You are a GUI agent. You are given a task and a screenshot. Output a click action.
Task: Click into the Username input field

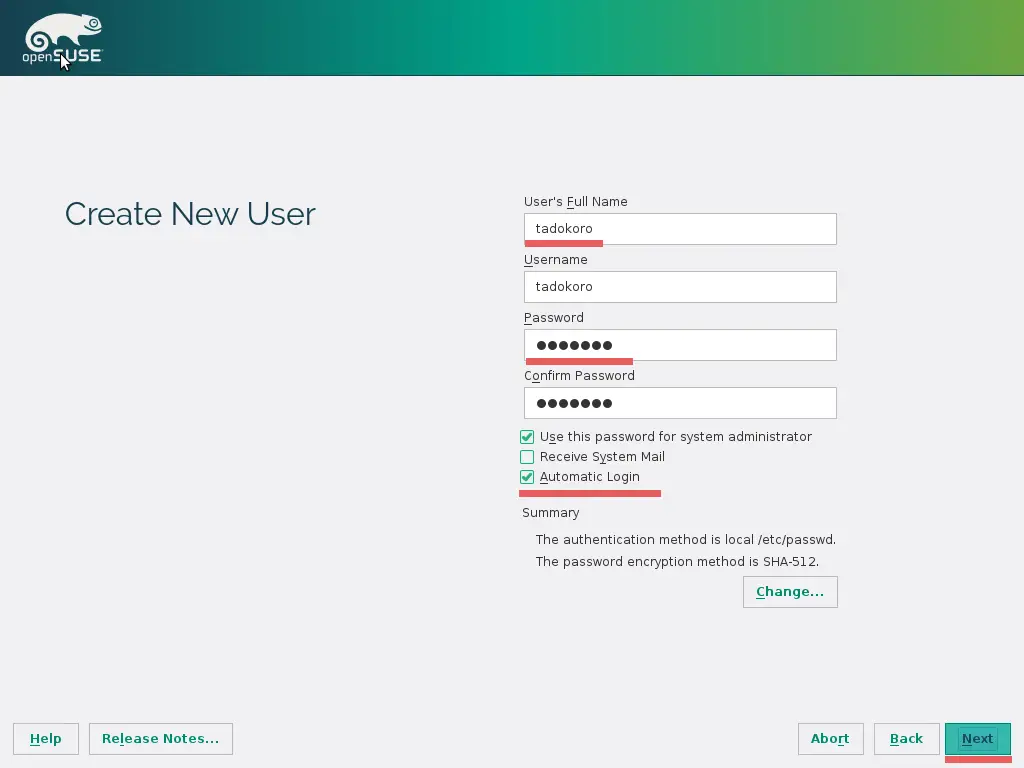click(680, 287)
